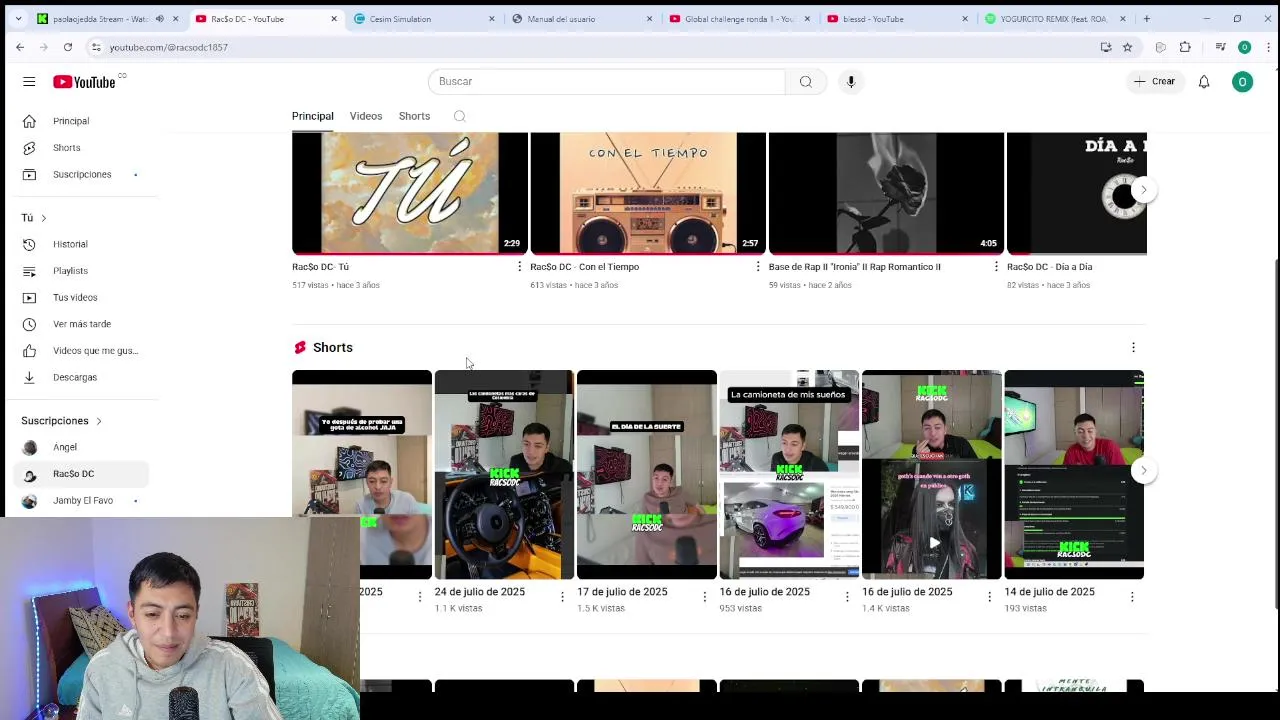This screenshot has height=720, width=1280.
Task: Open the Rac$o DC - Día a Día title
Action: click(1049, 267)
